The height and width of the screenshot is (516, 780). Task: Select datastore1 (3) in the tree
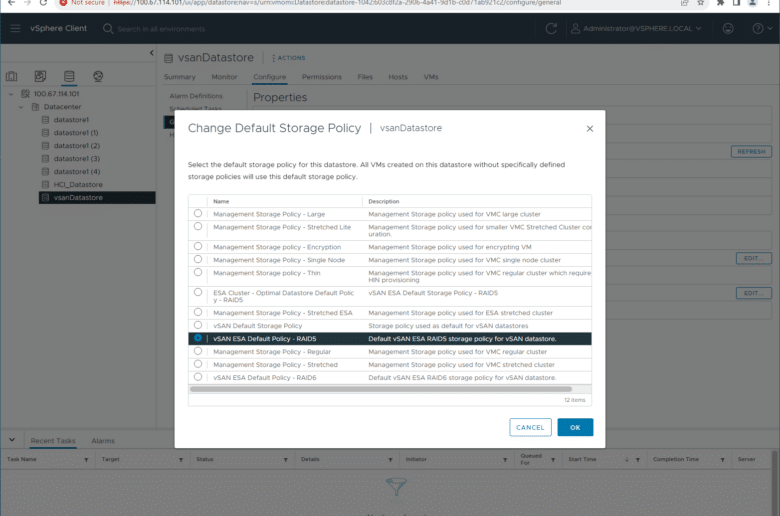[x=77, y=158]
